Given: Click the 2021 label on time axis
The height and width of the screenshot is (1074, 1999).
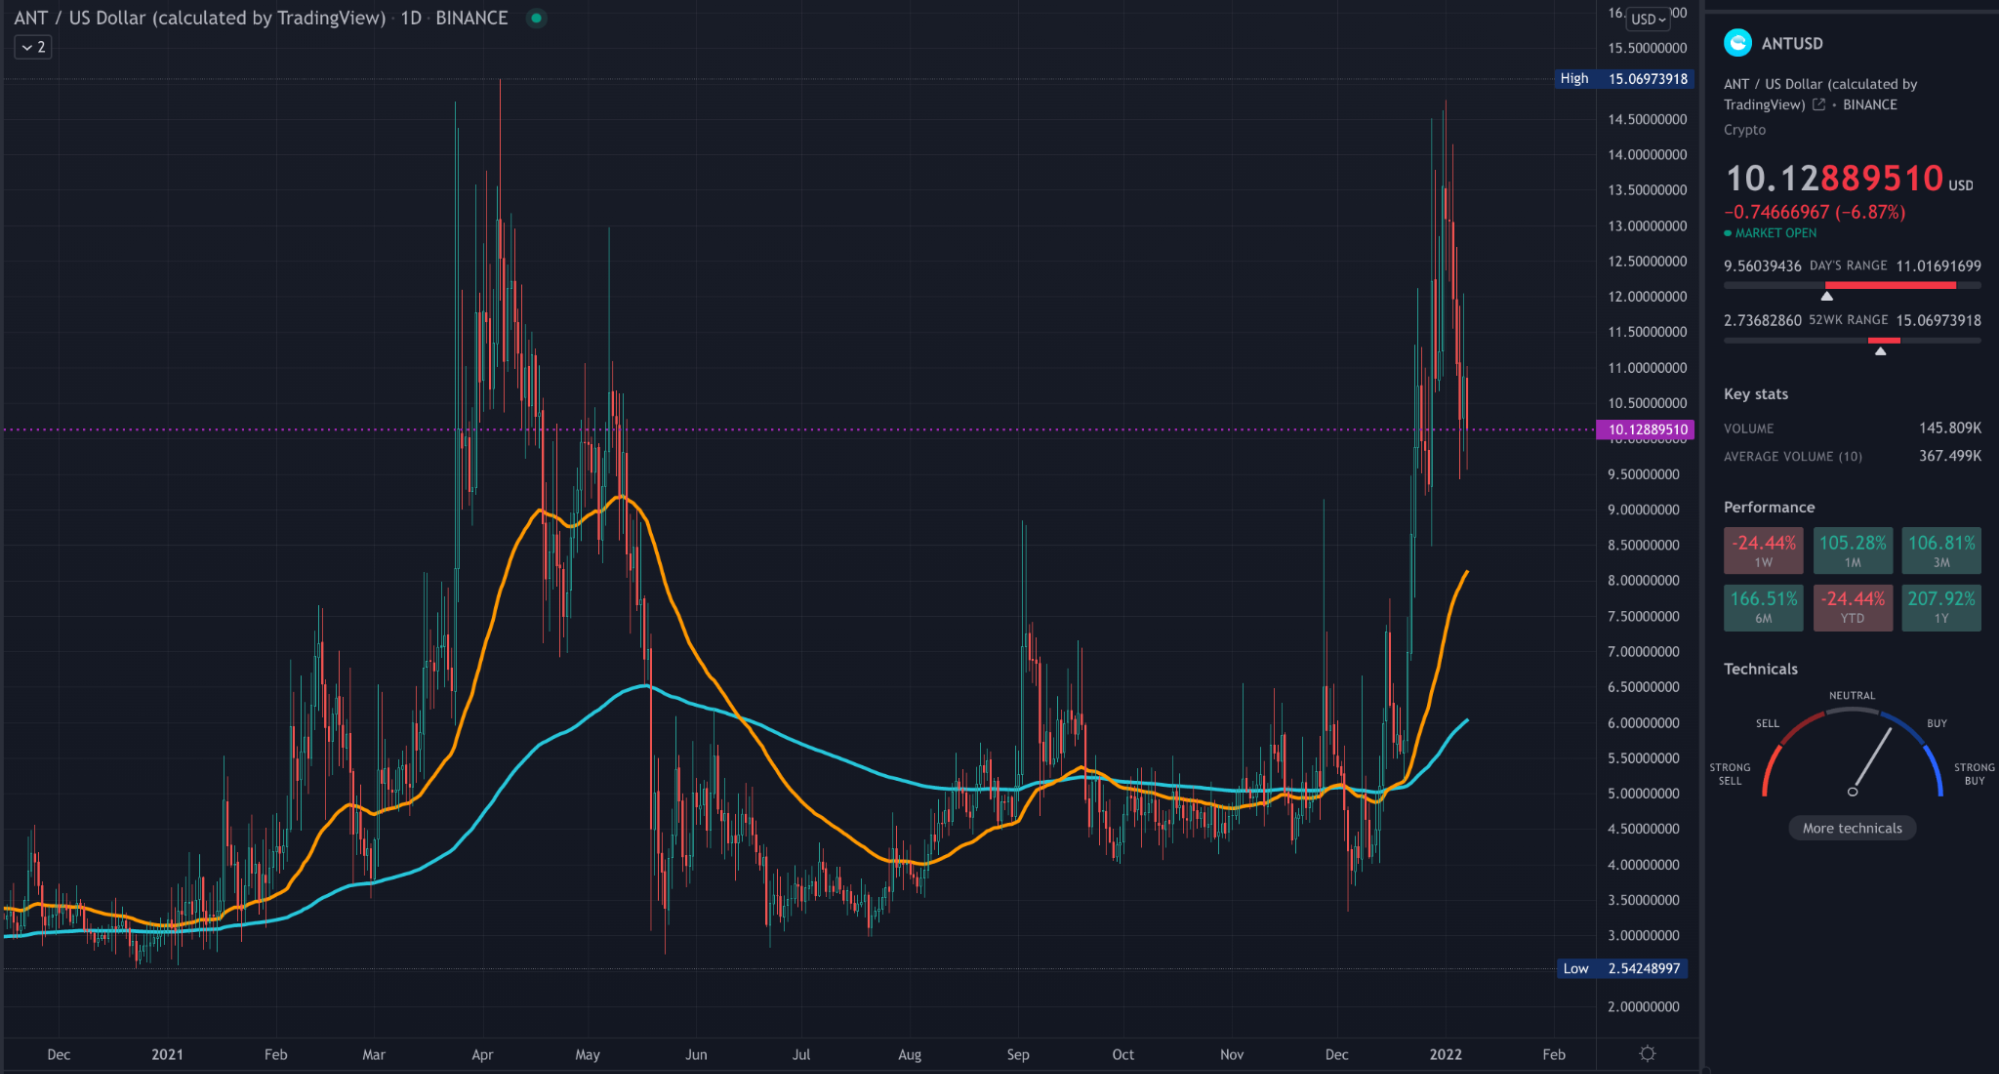Looking at the screenshot, I should click(x=167, y=1054).
